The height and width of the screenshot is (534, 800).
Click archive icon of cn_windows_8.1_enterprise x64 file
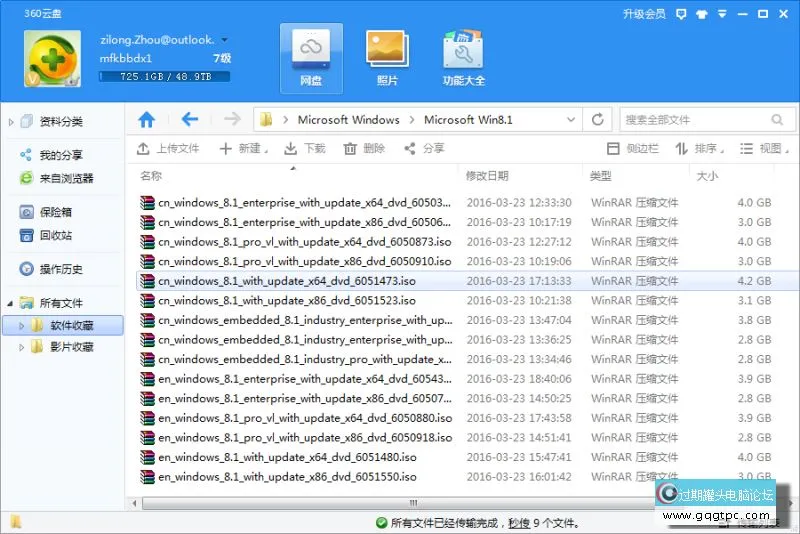tap(147, 202)
